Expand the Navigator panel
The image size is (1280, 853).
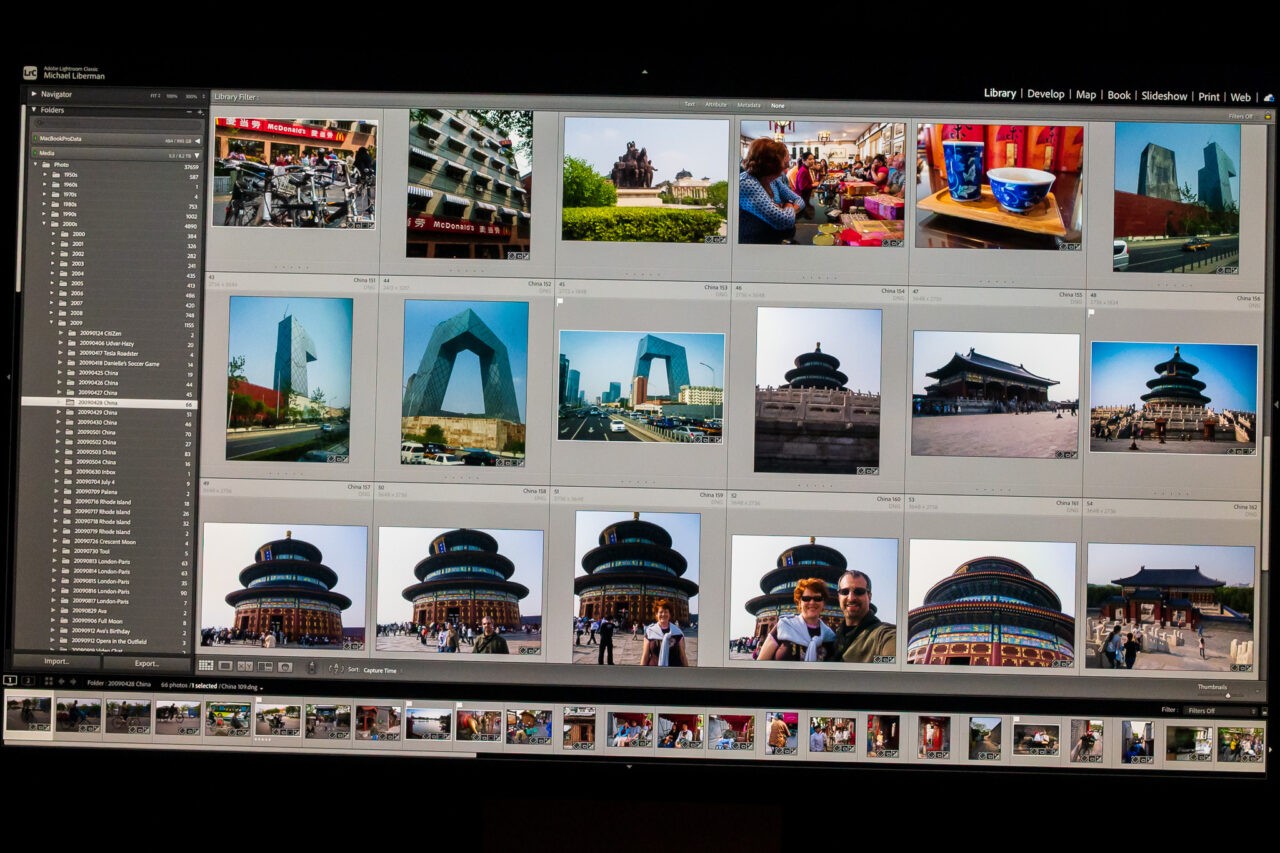tap(33, 94)
